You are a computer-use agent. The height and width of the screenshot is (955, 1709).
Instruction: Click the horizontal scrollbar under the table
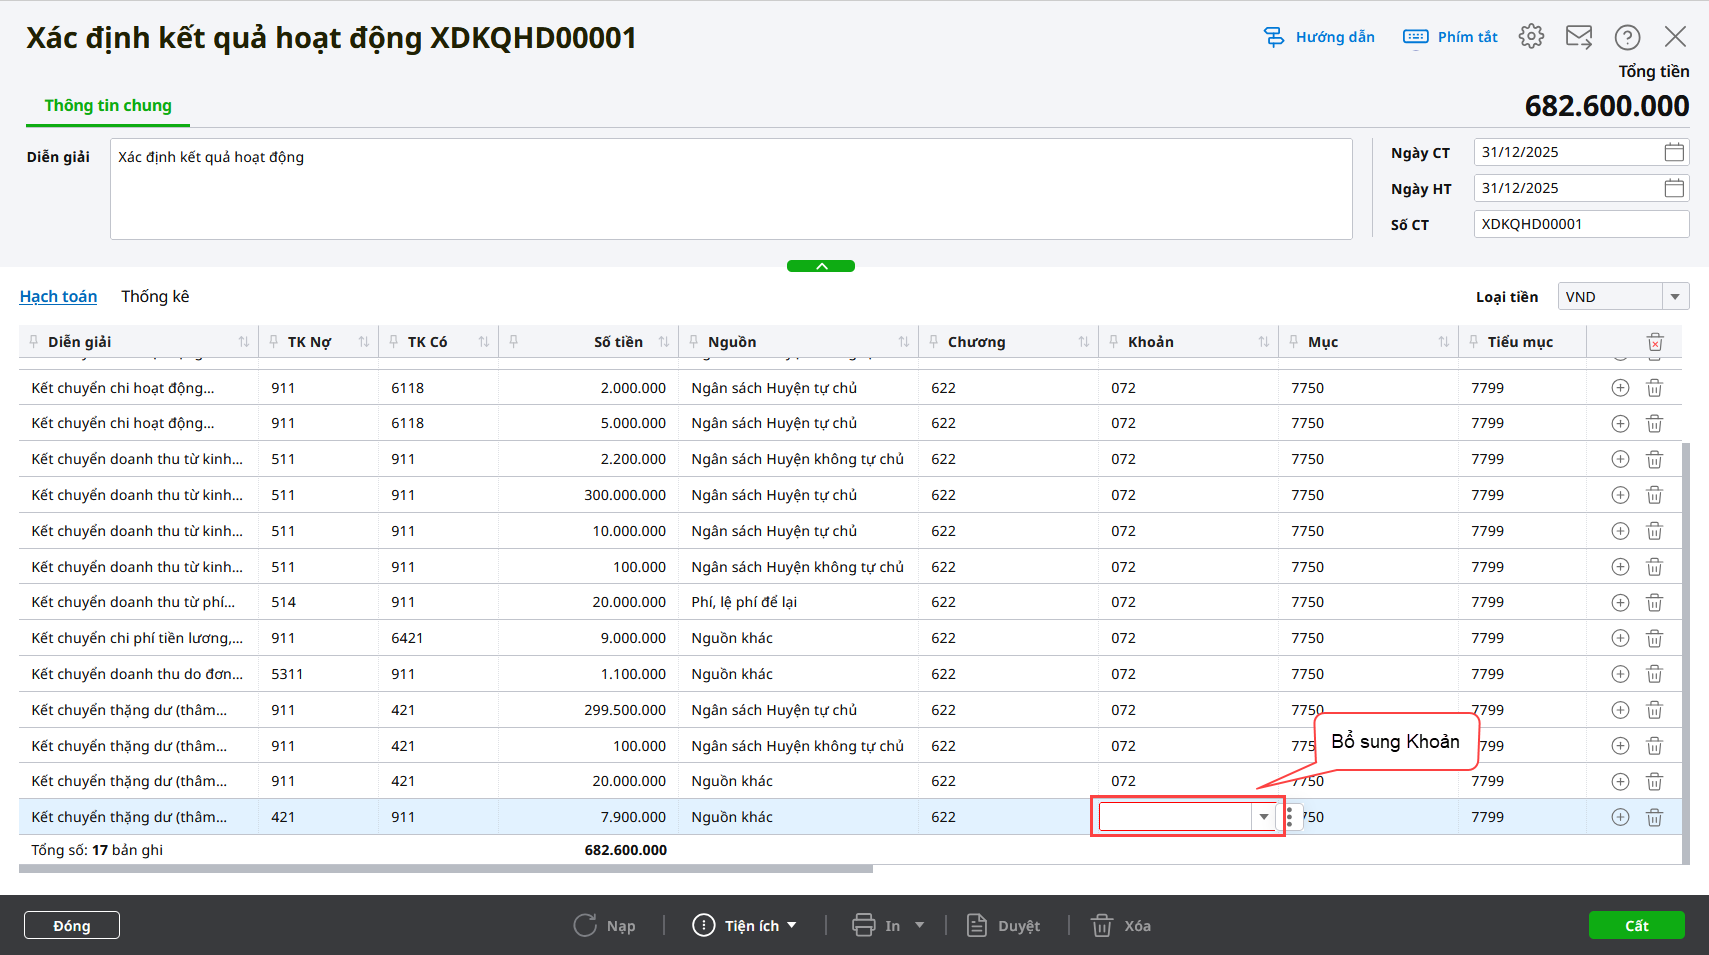coord(445,869)
